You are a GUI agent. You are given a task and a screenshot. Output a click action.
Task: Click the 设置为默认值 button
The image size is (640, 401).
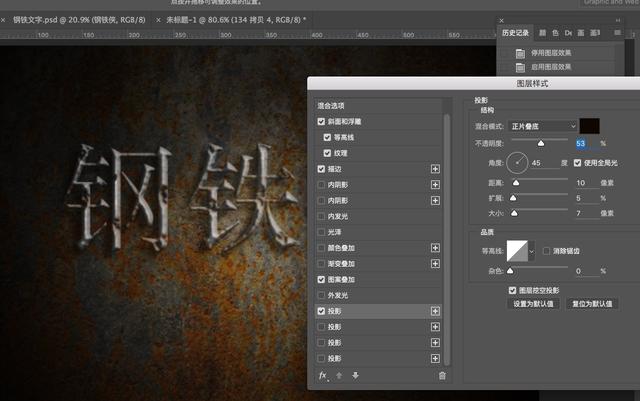533,304
